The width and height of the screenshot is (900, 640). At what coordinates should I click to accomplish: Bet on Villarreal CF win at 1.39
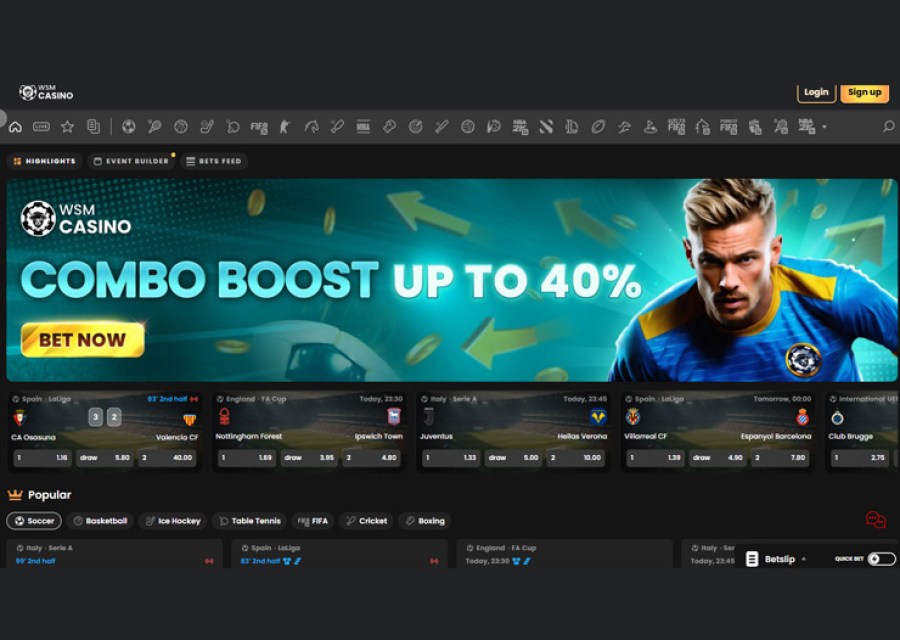[655, 458]
